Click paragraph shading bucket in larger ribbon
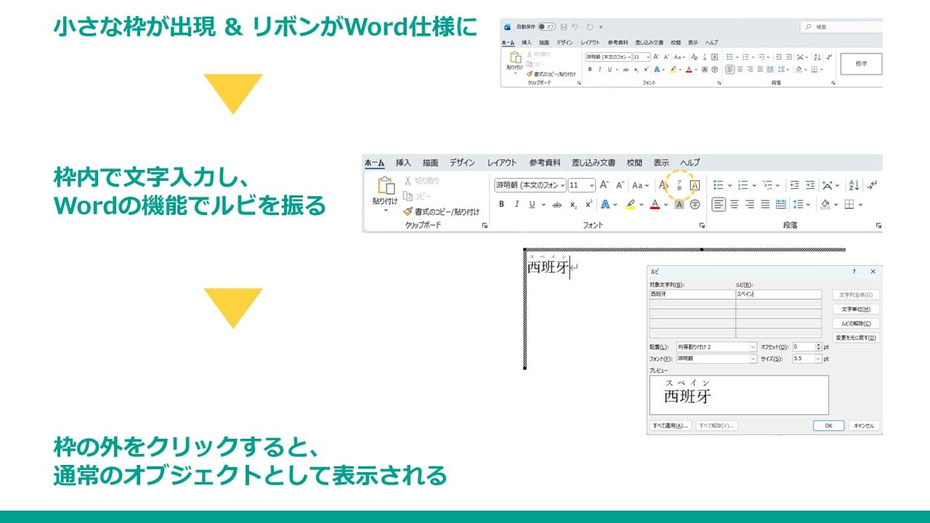 [825, 205]
